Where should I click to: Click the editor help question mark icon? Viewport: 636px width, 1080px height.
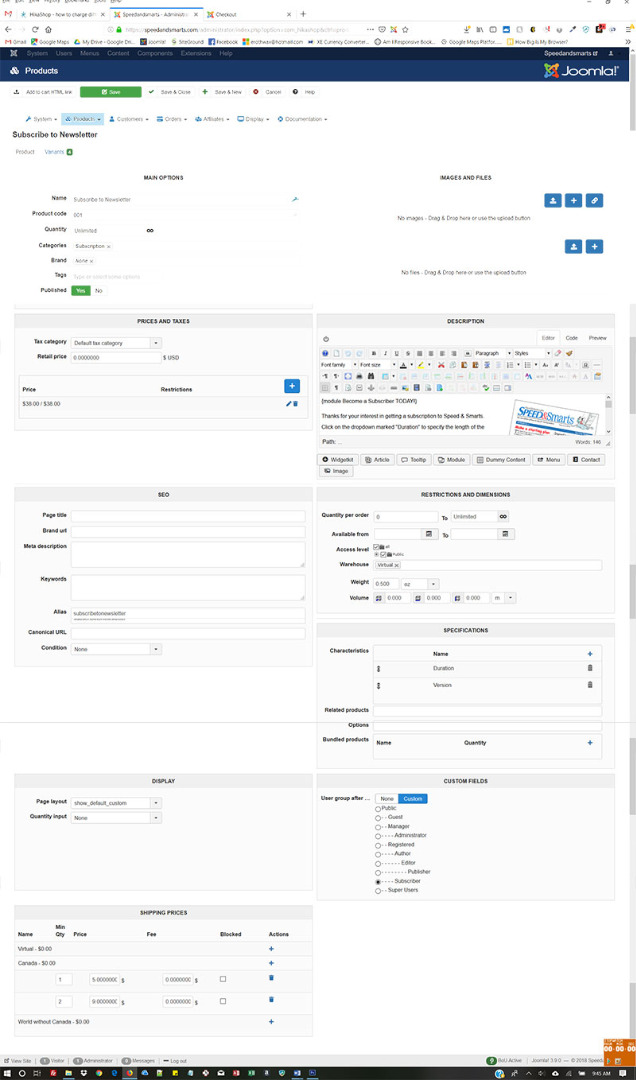click(x=325, y=353)
